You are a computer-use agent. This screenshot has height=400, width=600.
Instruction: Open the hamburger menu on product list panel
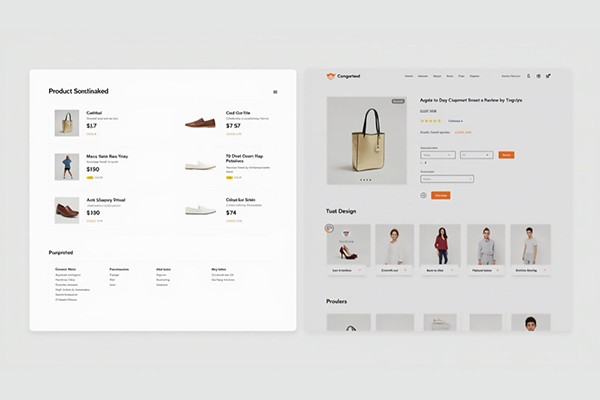click(x=275, y=92)
